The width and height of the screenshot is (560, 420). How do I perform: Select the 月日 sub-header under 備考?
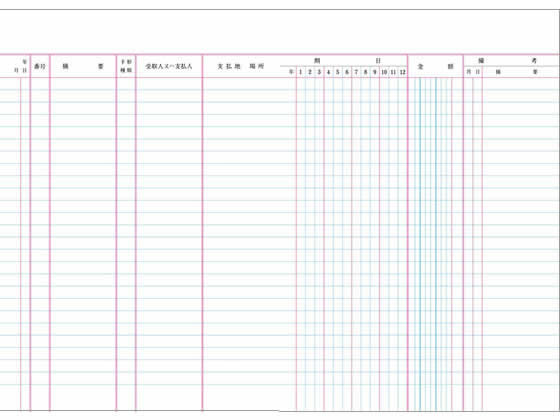[x=473, y=72]
